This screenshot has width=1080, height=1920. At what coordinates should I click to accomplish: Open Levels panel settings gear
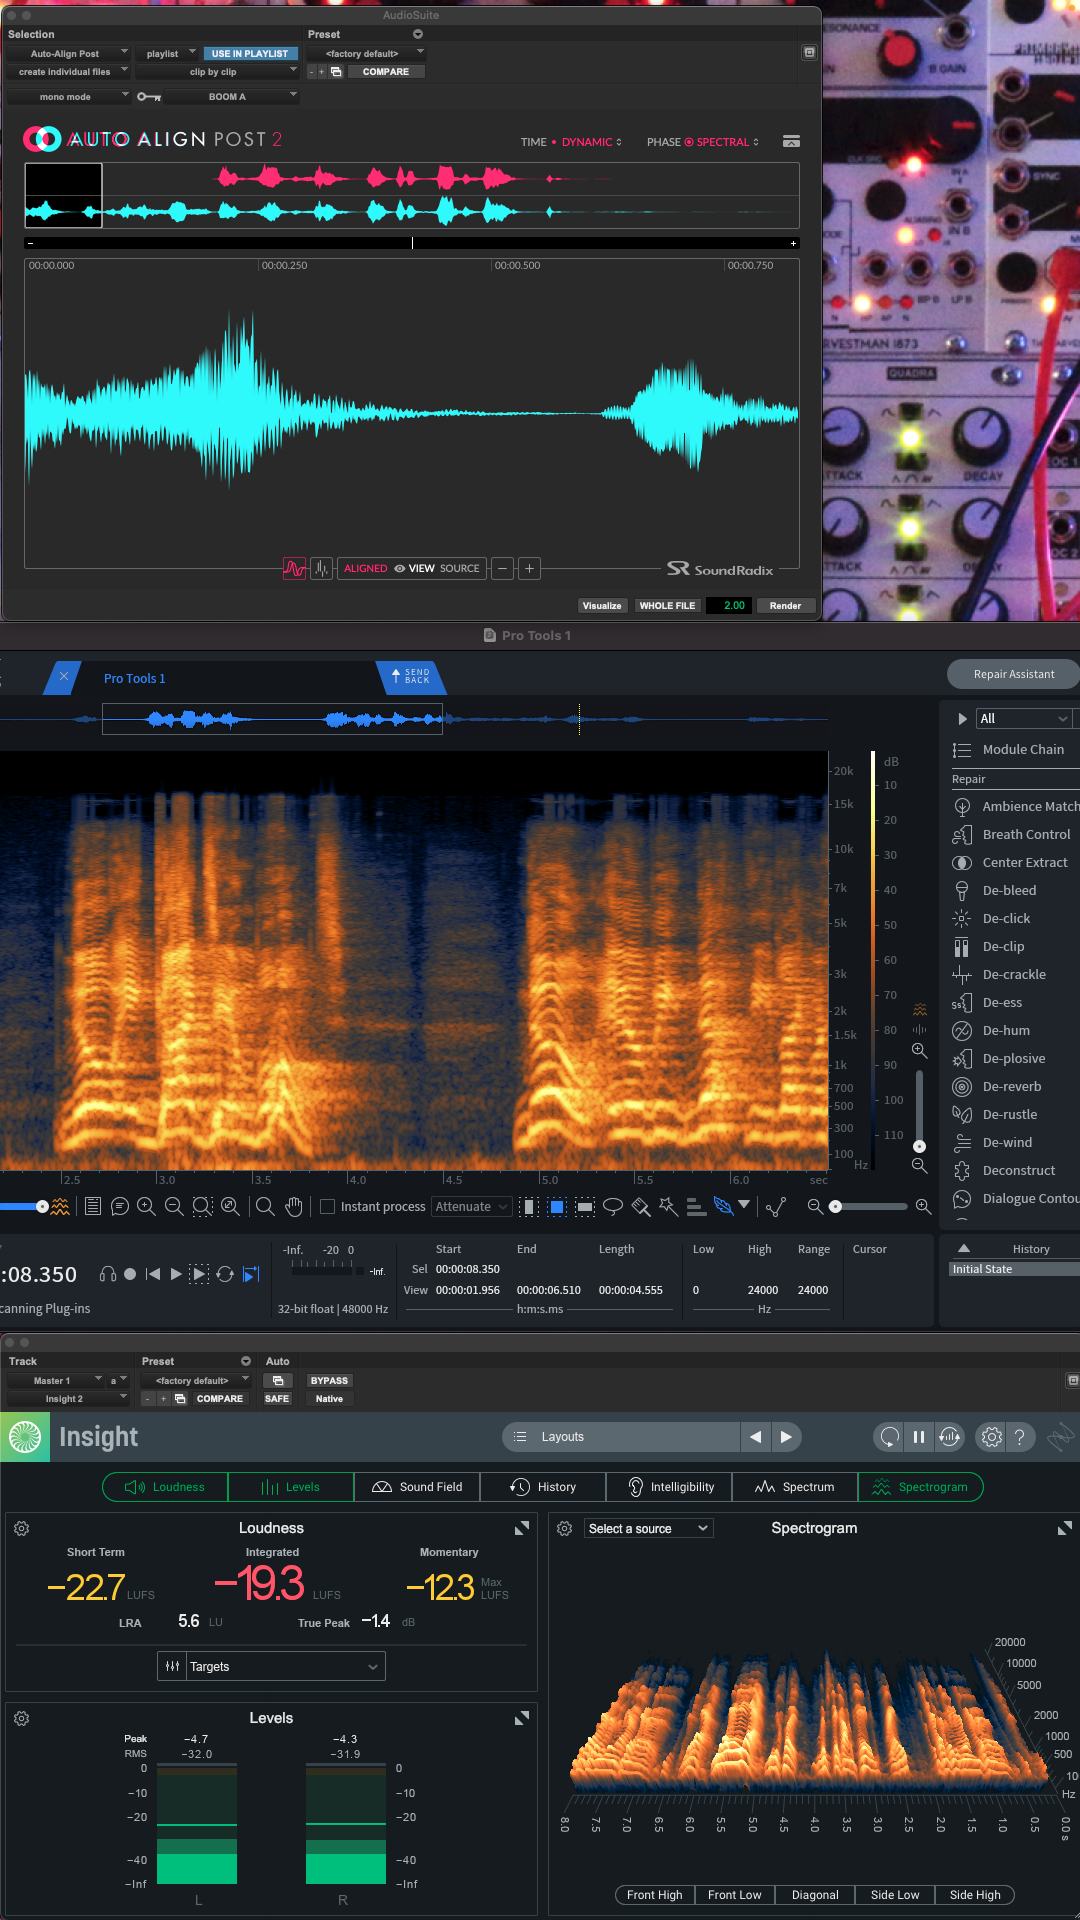(x=22, y=1719)
